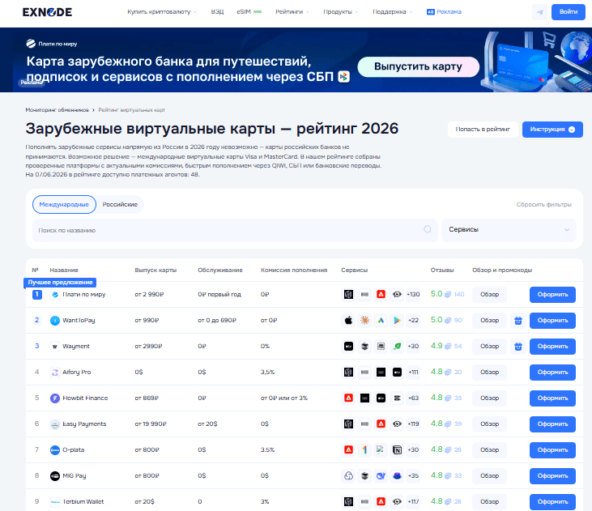The height and width of the screenshot is (511, 592).
Task: Click red Adobe icon in Плати по миру row
Action: (381, 294)
